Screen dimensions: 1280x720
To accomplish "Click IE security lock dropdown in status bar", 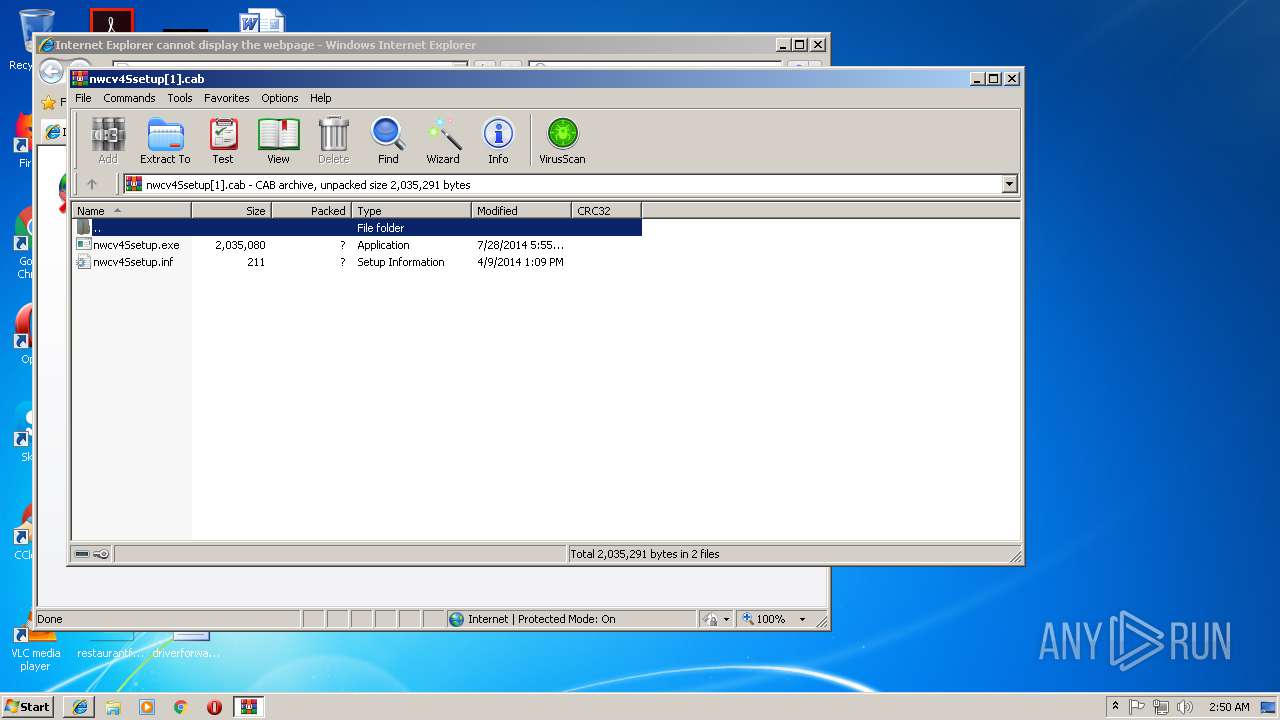I will coord(716,619).
